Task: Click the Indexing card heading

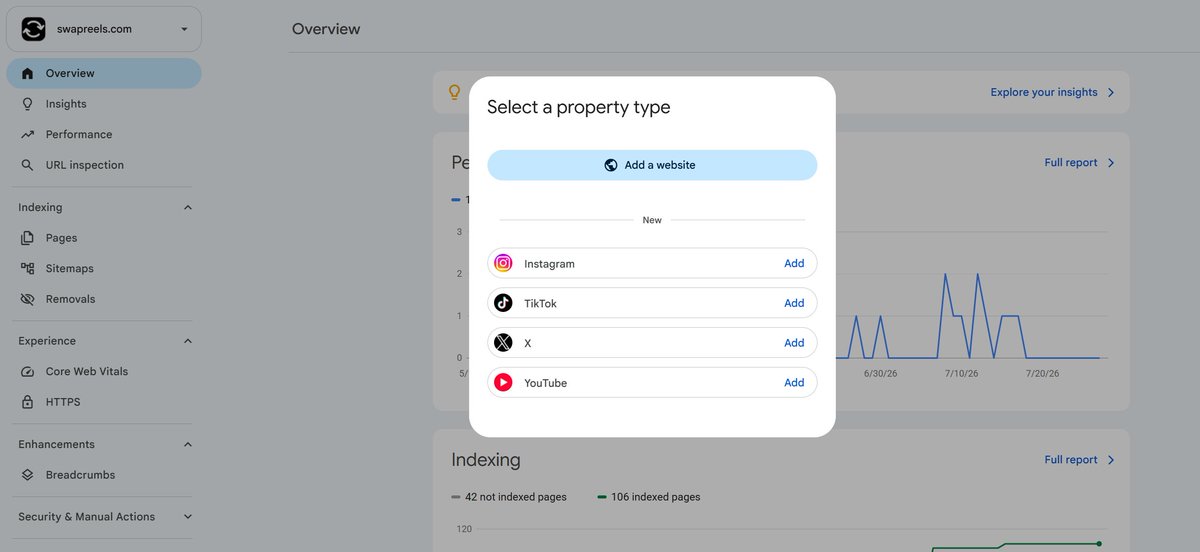Action: (486, 460)
